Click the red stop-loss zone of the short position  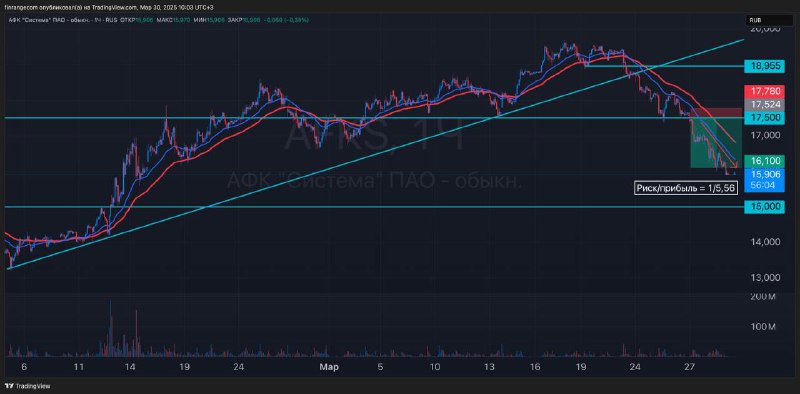[724, 113]
